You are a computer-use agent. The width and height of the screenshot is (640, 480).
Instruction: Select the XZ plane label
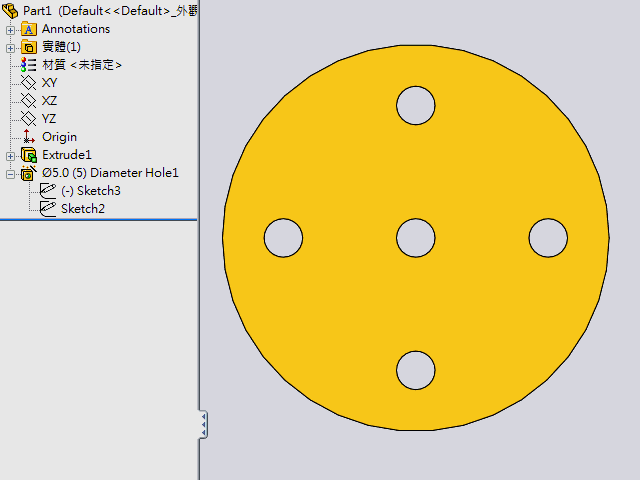point(49,101)
